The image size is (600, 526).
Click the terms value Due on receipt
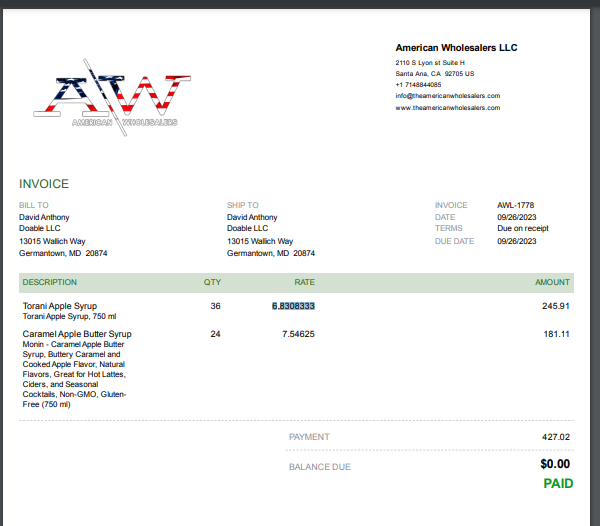pos(523,228)
